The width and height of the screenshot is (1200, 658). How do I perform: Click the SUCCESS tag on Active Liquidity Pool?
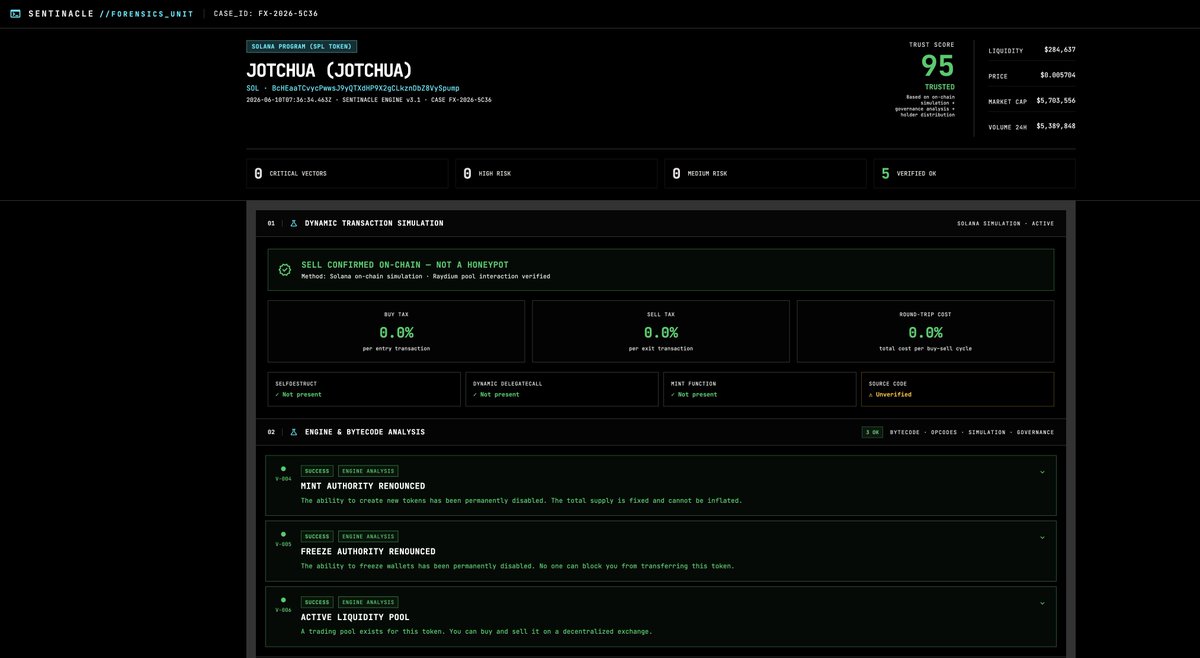click(x=317, y=603)
